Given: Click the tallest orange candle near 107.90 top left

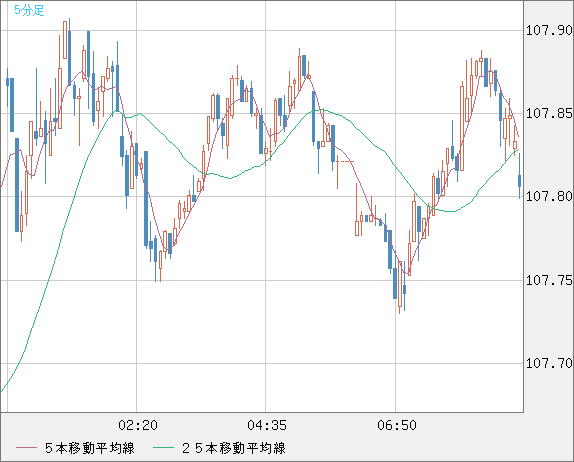Looking at the screenshot, I should (65, 40).
